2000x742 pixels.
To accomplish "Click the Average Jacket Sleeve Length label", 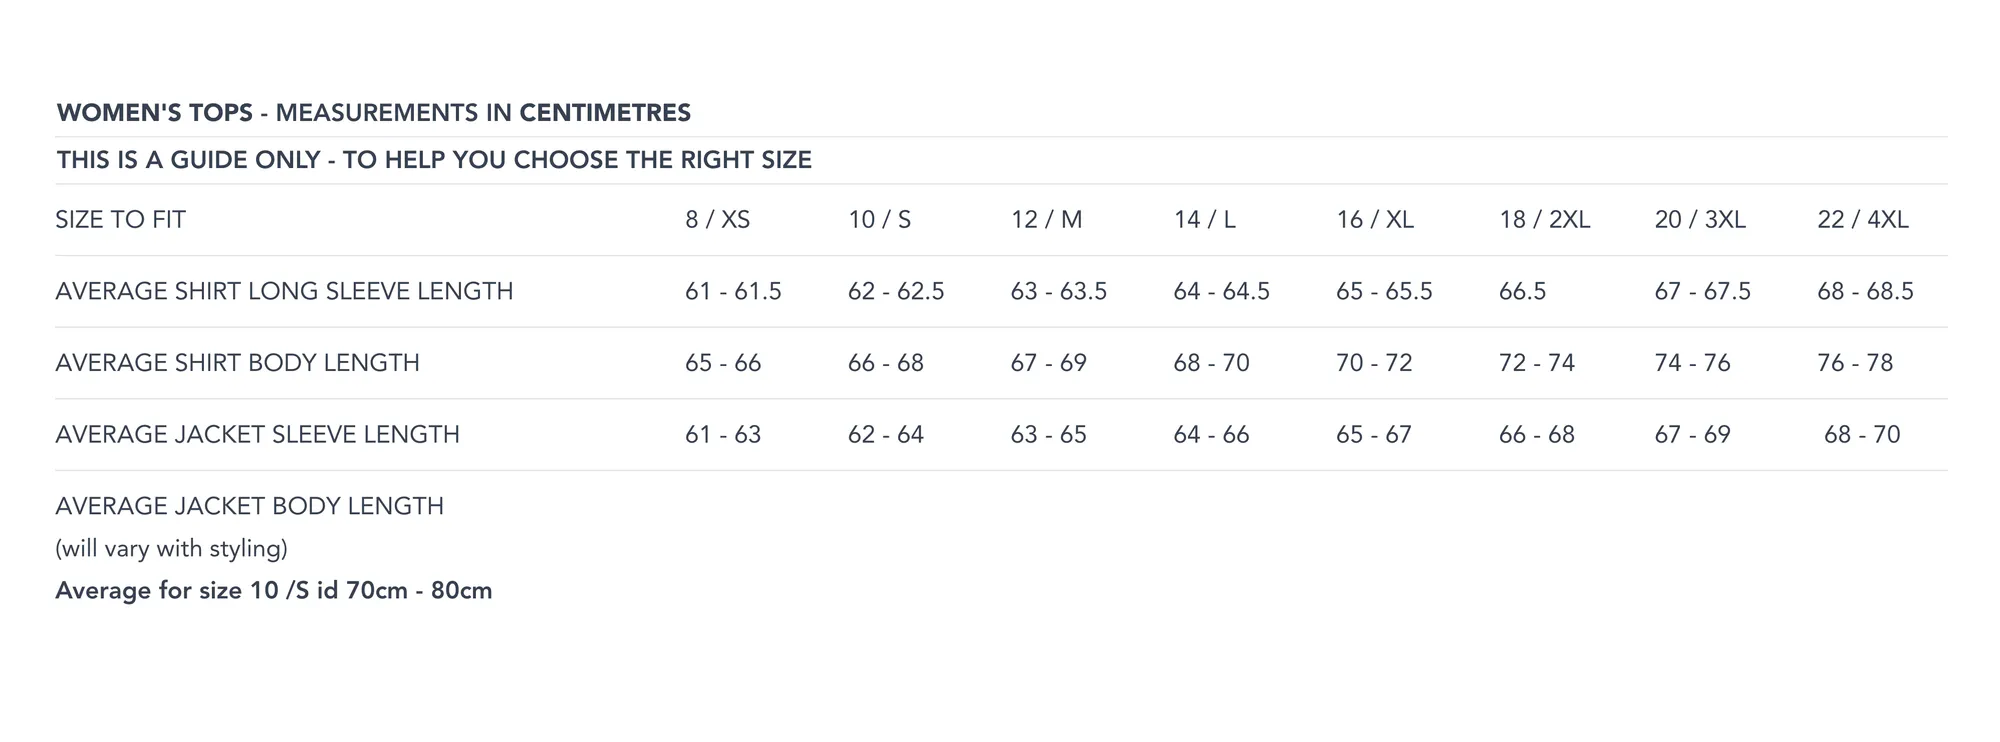I will tap(257, 435).
